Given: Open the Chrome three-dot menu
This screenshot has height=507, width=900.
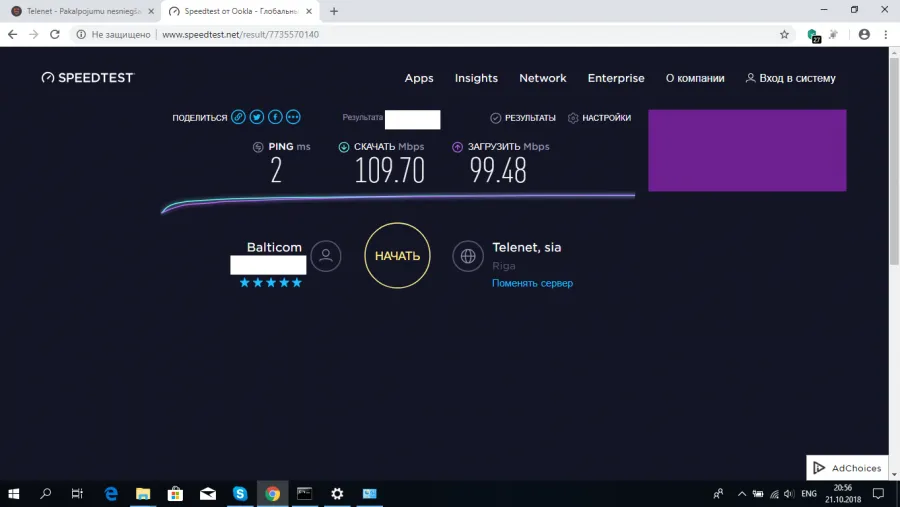Looking at the screenshot, I should click(886, 34).
